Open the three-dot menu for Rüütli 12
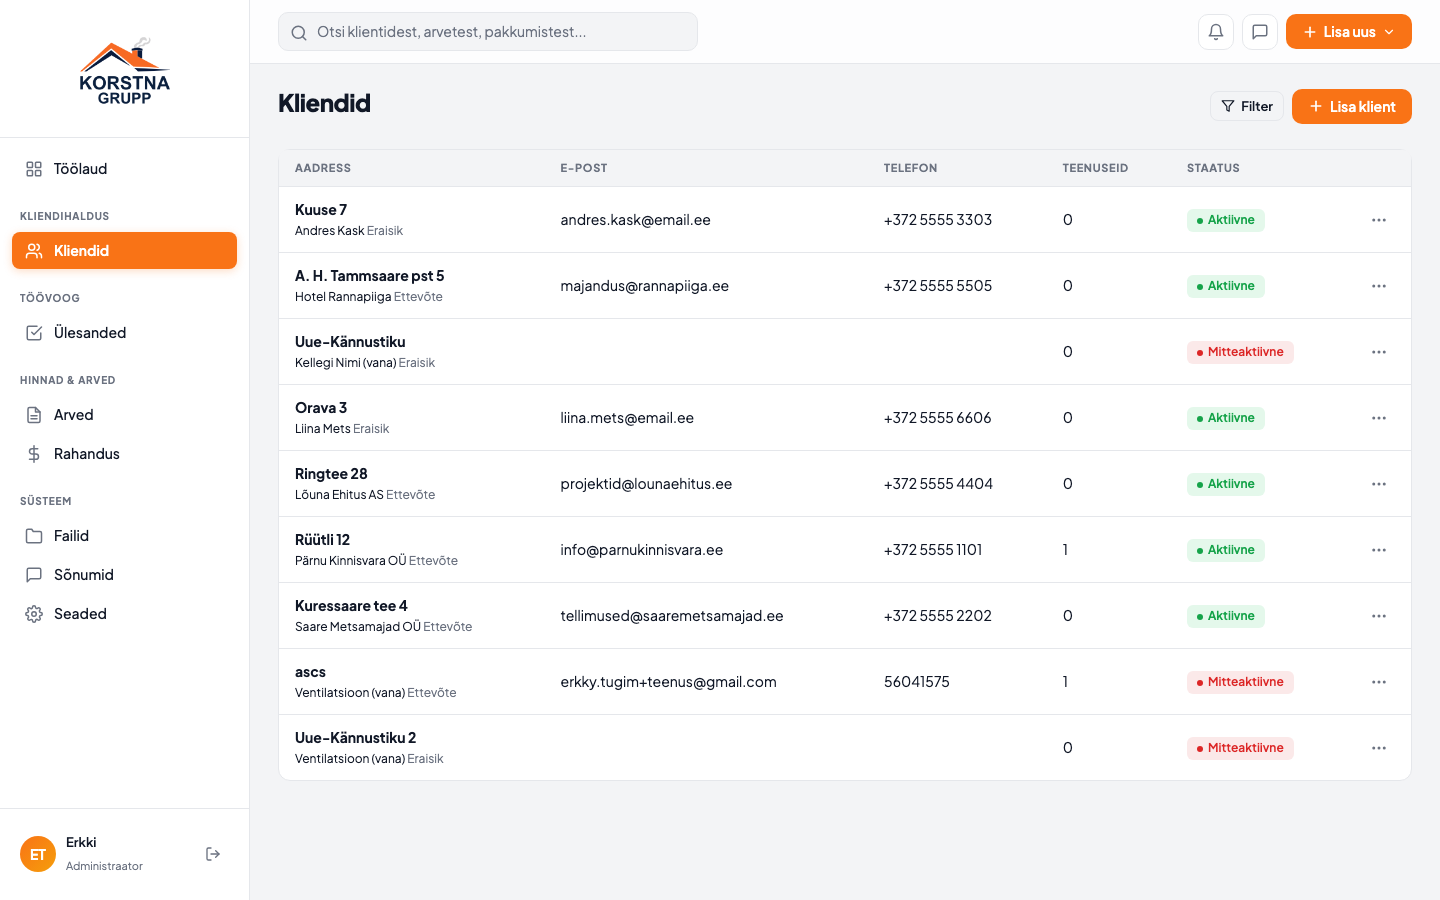This screenshot has width=1440, height=900. pyautogui.click(x=1379, y=550)
